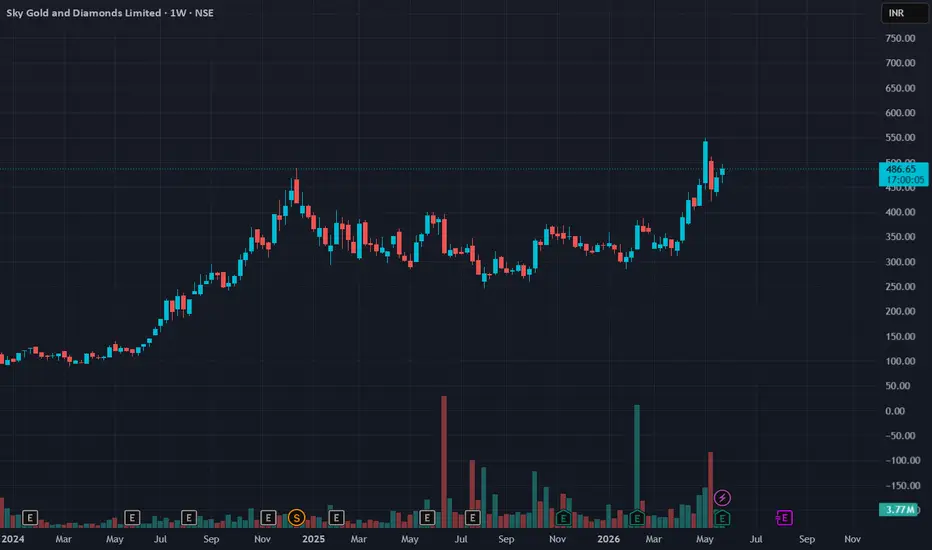932x550 pixels.
Task: Click the 400.00 price axis label
Action: point(900,212)
